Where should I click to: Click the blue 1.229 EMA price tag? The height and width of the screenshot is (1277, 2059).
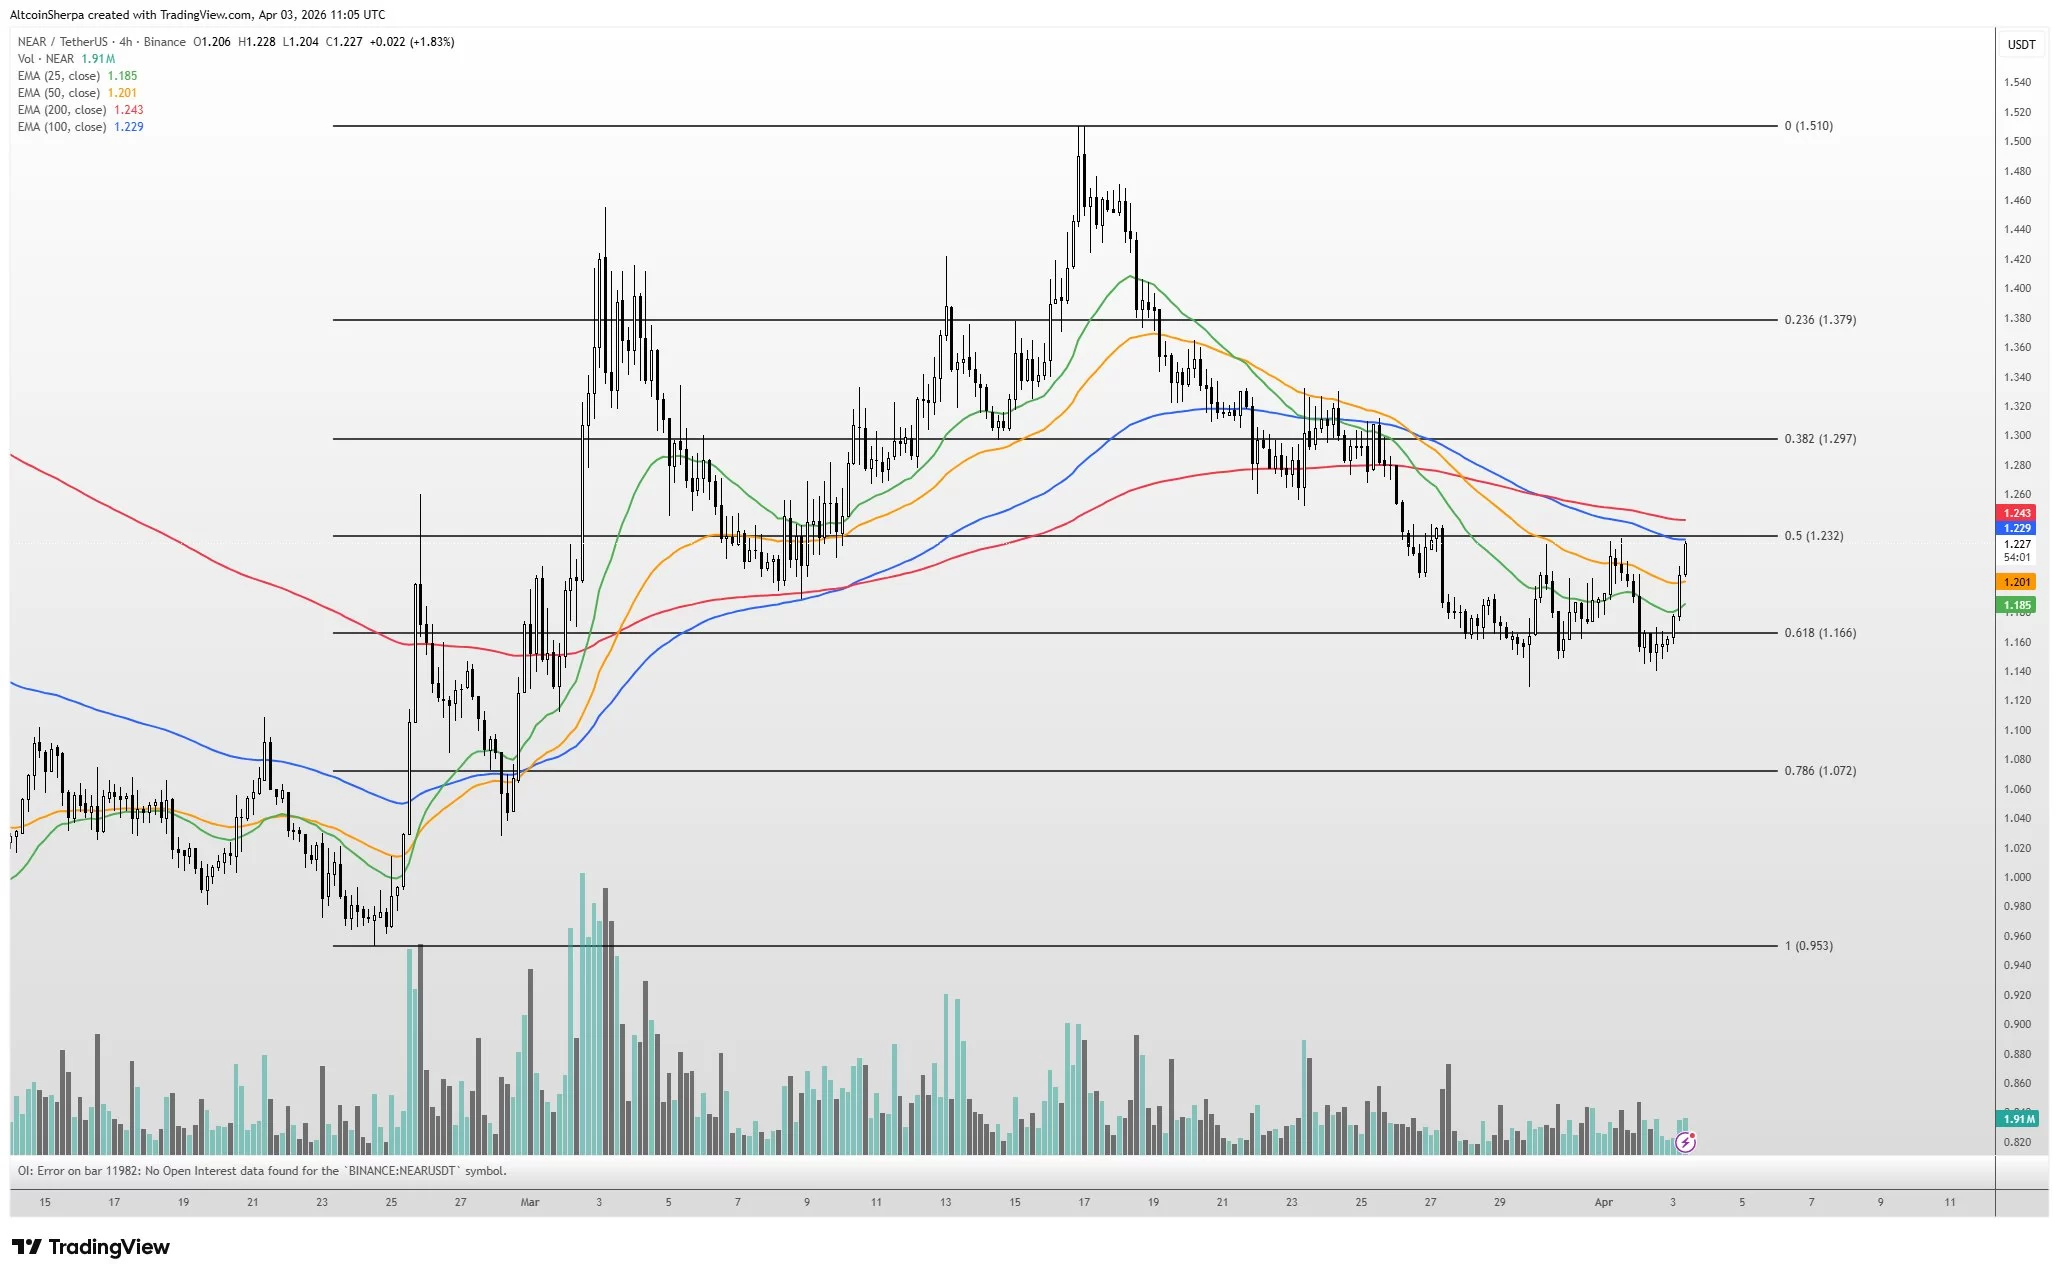click(x=2016, y=528)
